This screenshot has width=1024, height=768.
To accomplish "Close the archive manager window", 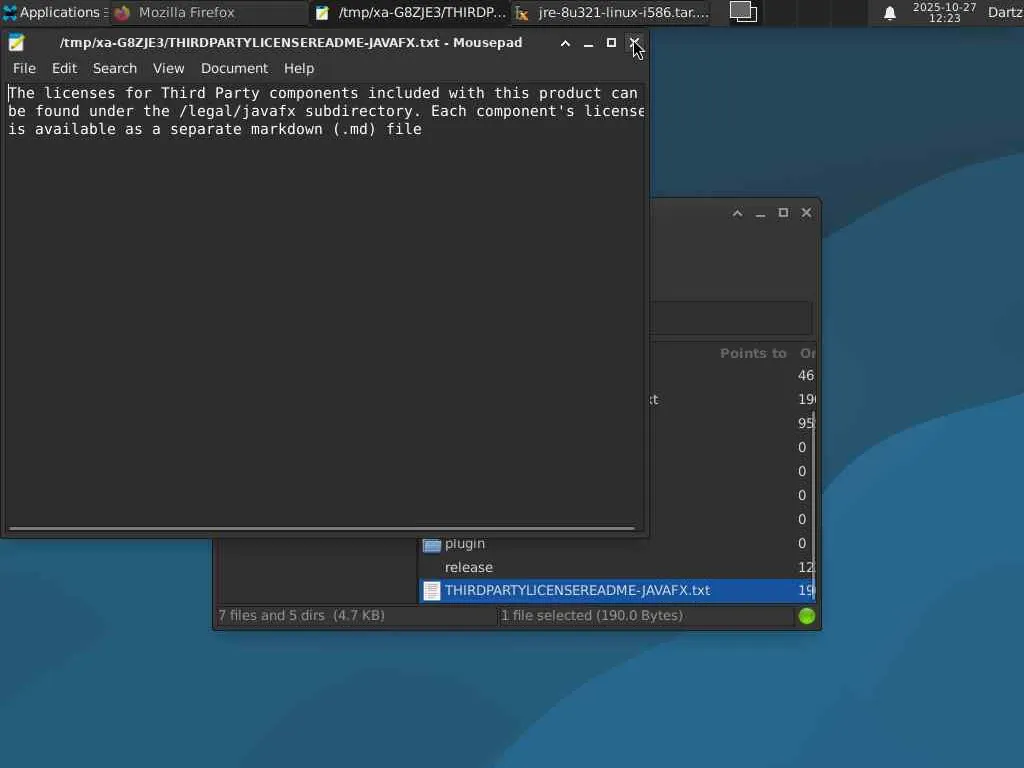I will [807, 213].
